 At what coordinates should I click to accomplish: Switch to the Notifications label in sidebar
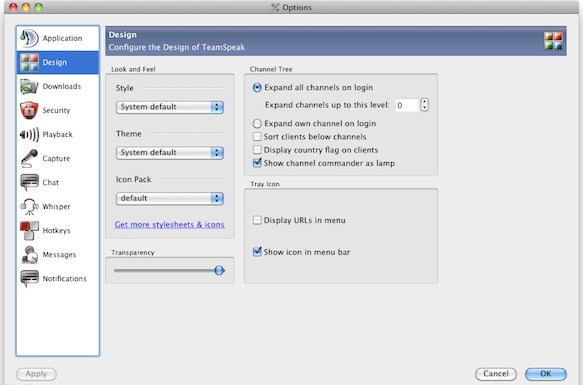pyautogui.click(x=64, y=279)
